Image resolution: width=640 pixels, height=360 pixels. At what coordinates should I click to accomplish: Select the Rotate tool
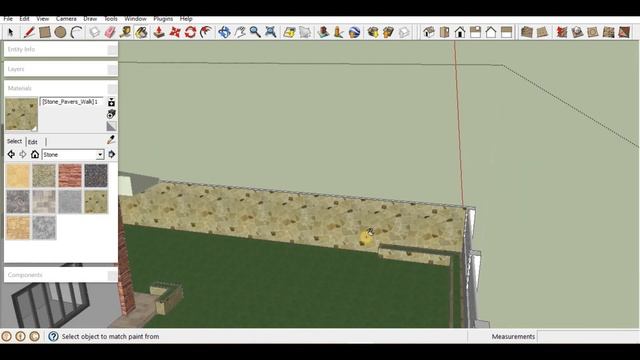click(x=190, y=32)
